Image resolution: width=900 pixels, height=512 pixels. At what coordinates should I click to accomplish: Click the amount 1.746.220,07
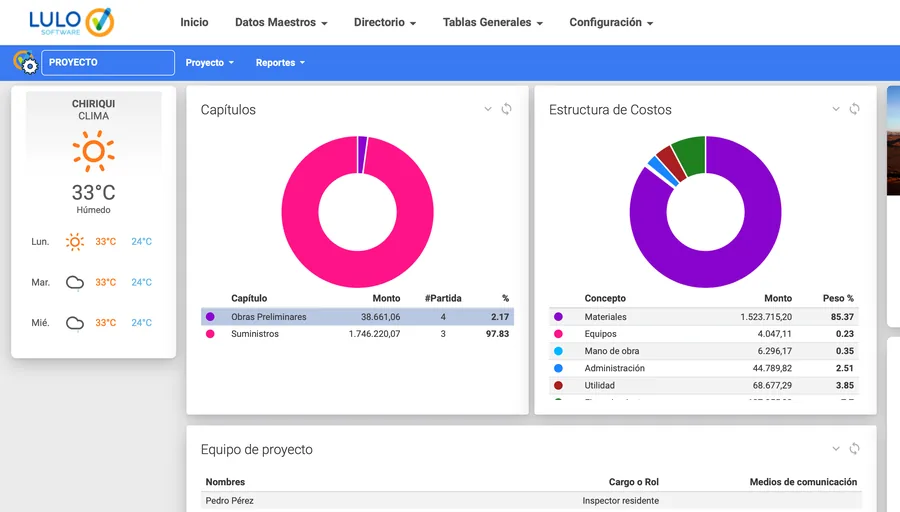pyautogui.click(x=374, y=334)
